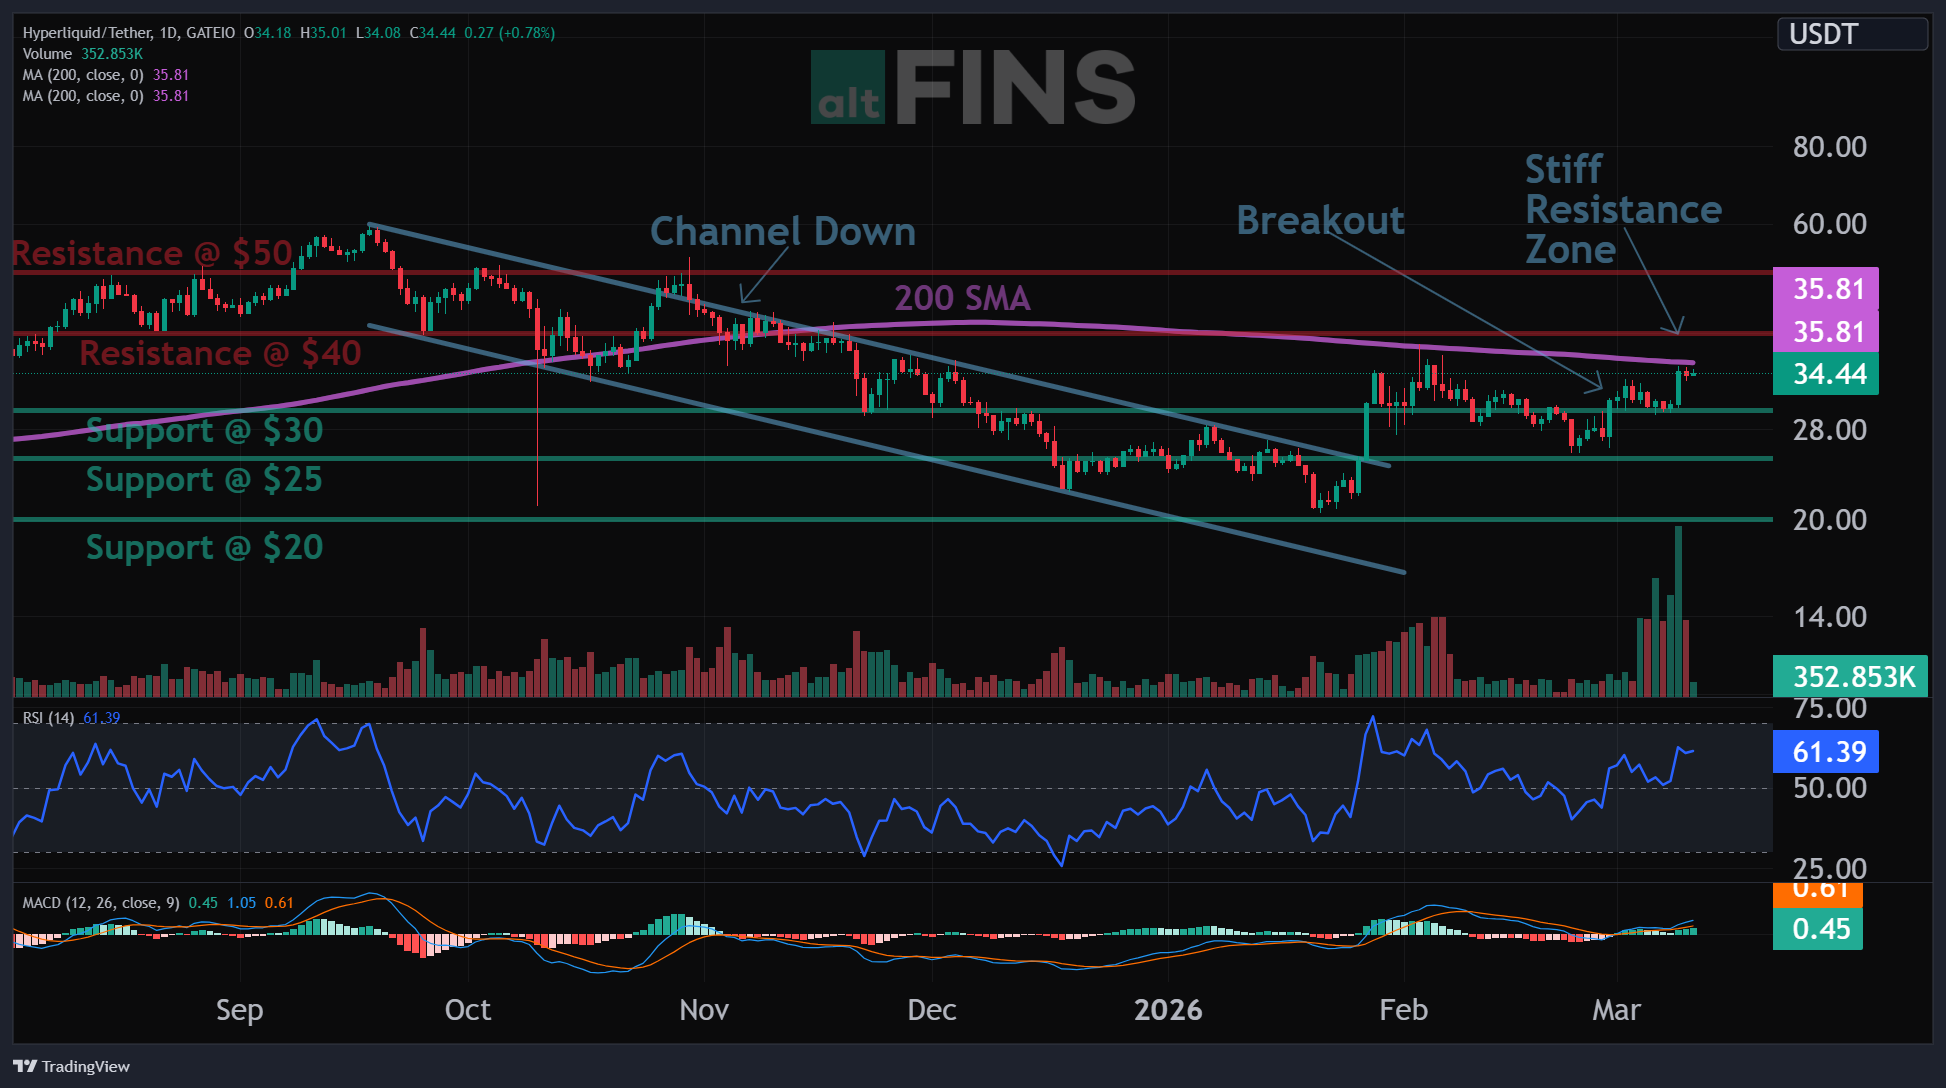
Task: Click the Nov label on time axis
Action: pos(703,1010)
